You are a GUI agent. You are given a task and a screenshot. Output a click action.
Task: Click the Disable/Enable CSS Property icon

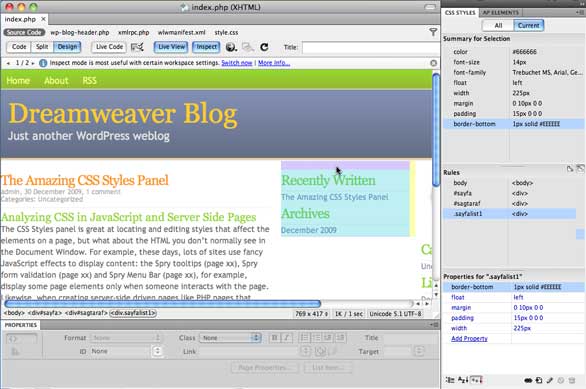[x=561, y=380]
